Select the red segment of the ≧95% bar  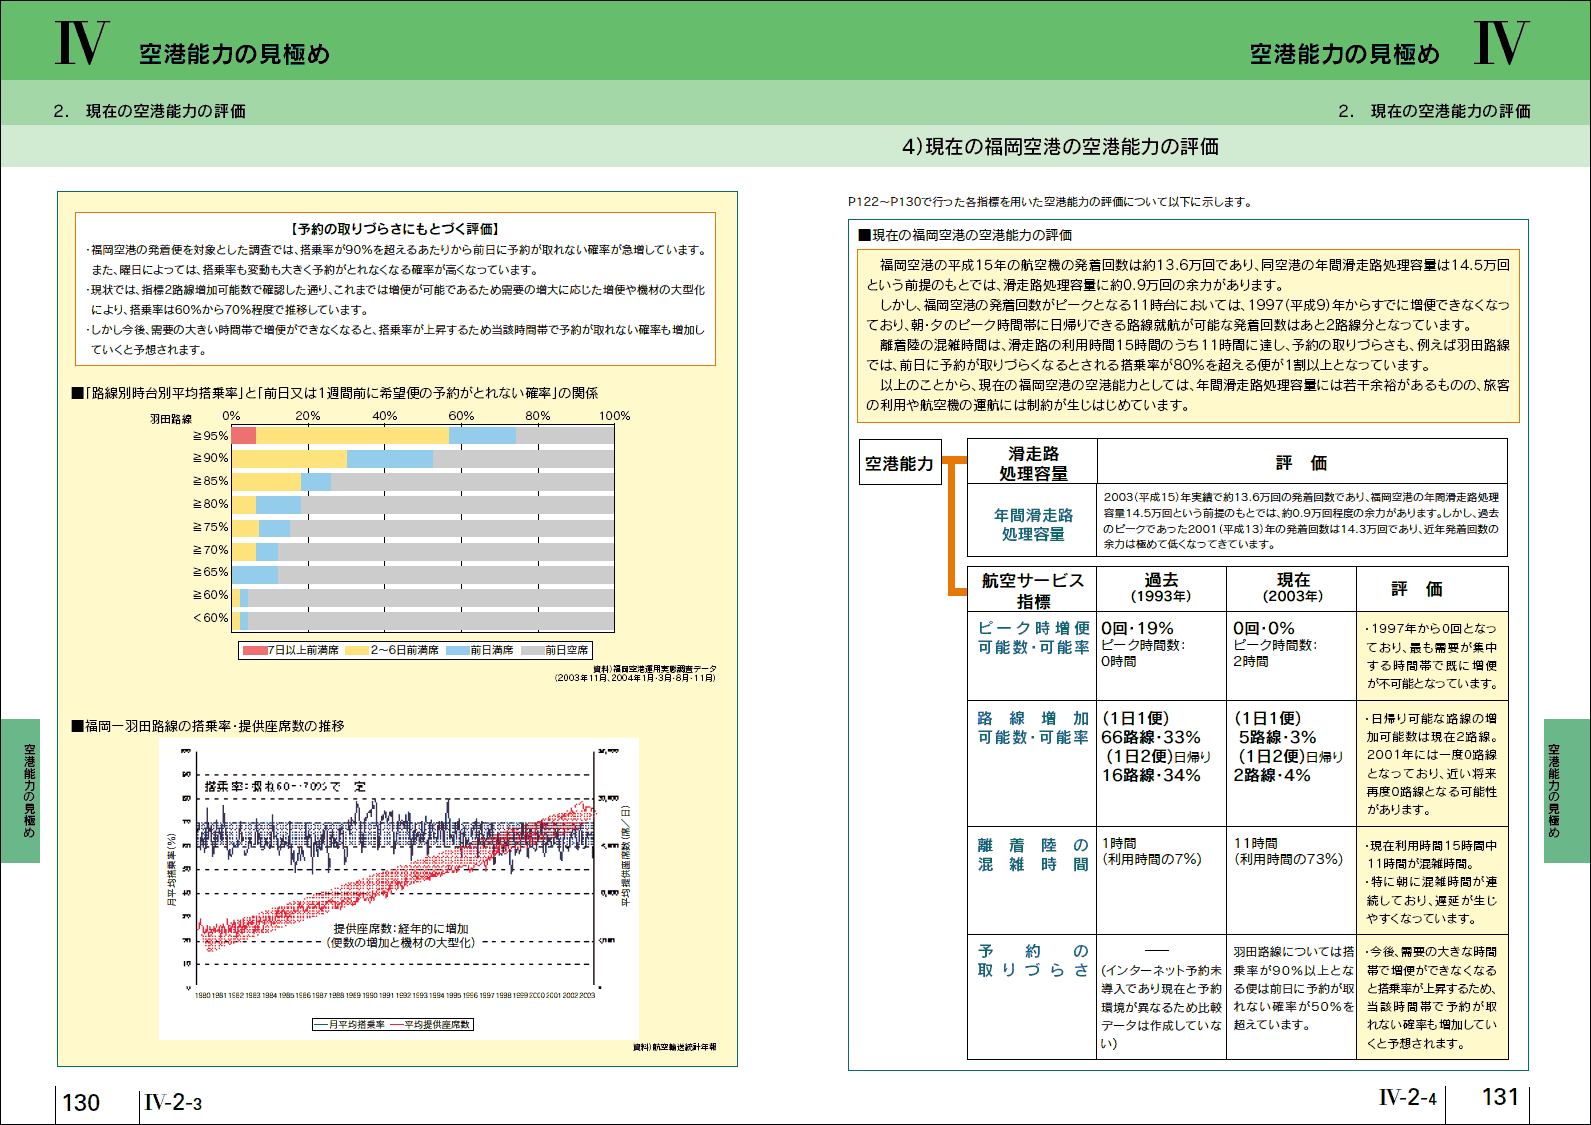(x=244, y=435)
